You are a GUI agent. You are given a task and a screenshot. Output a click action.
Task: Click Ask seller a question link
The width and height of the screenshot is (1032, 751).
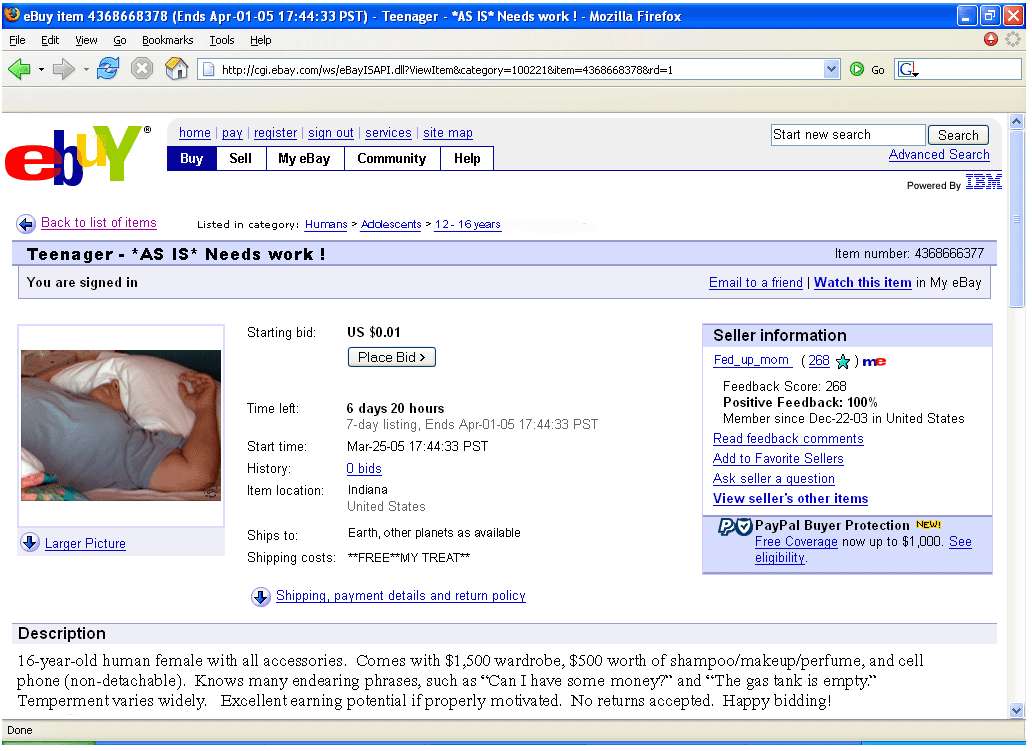773,479
